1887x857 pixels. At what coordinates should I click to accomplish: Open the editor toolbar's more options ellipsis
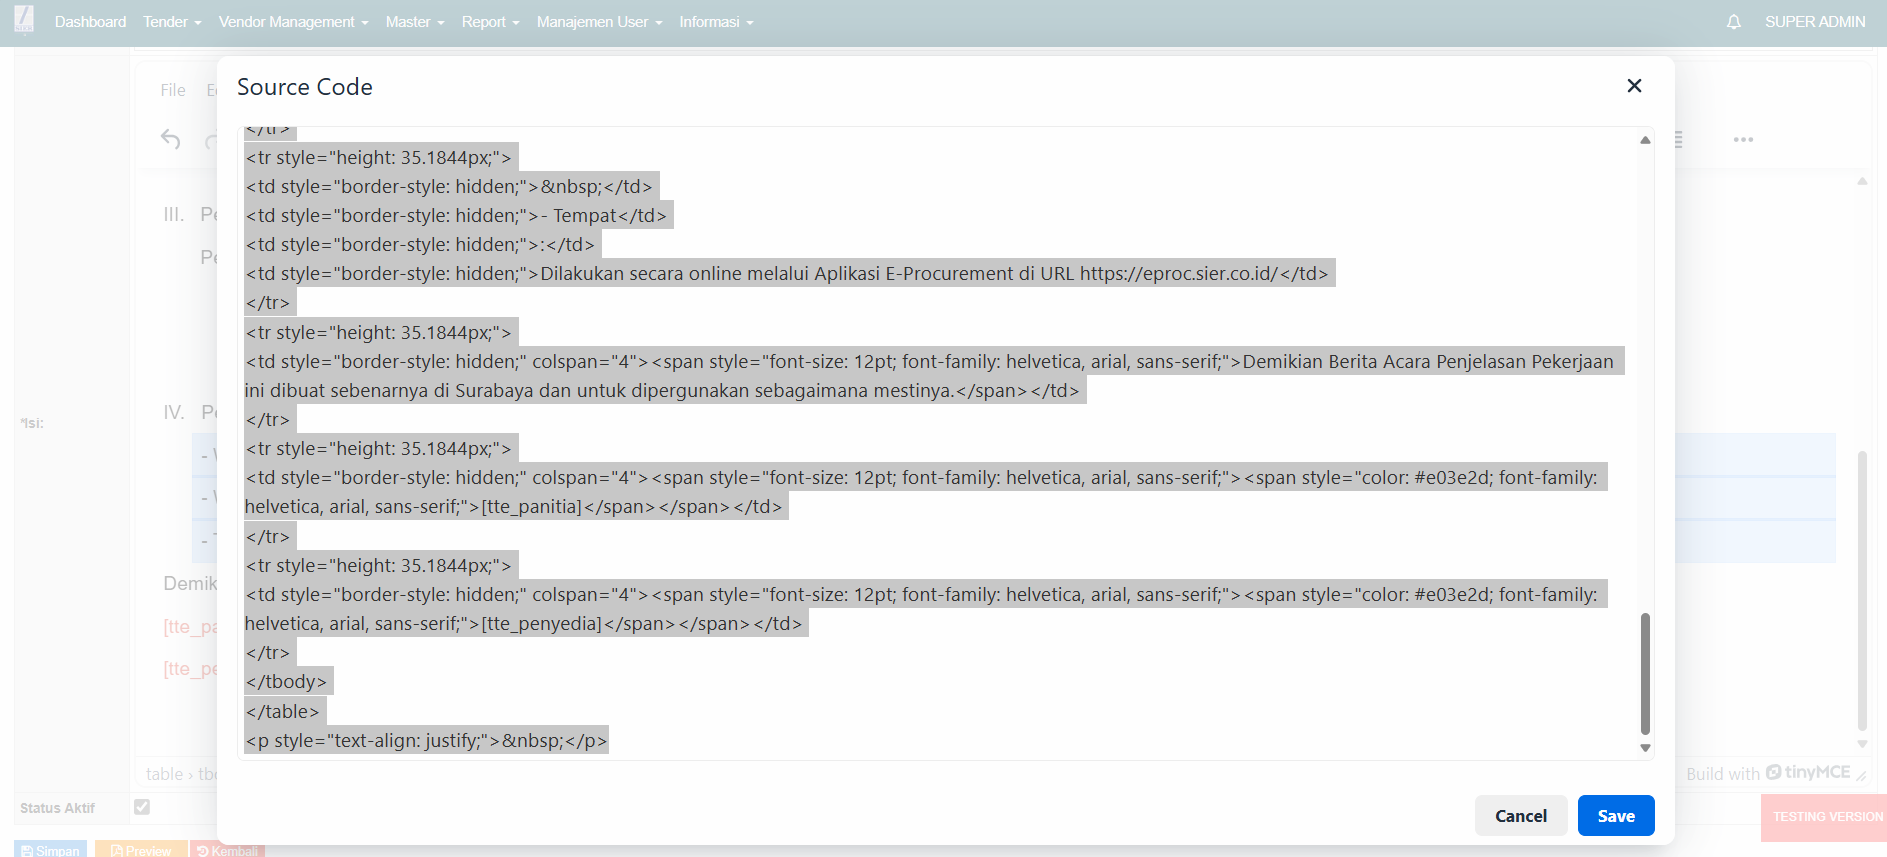click(x=1743, y=139)
